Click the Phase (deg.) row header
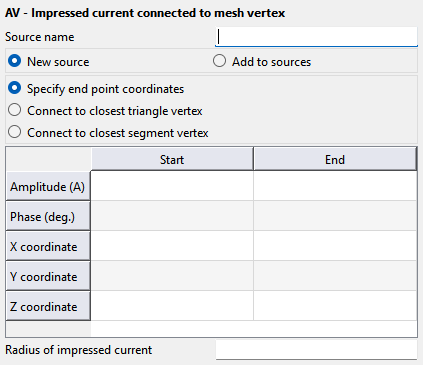423x365 pixels. (x=48, y=216)
